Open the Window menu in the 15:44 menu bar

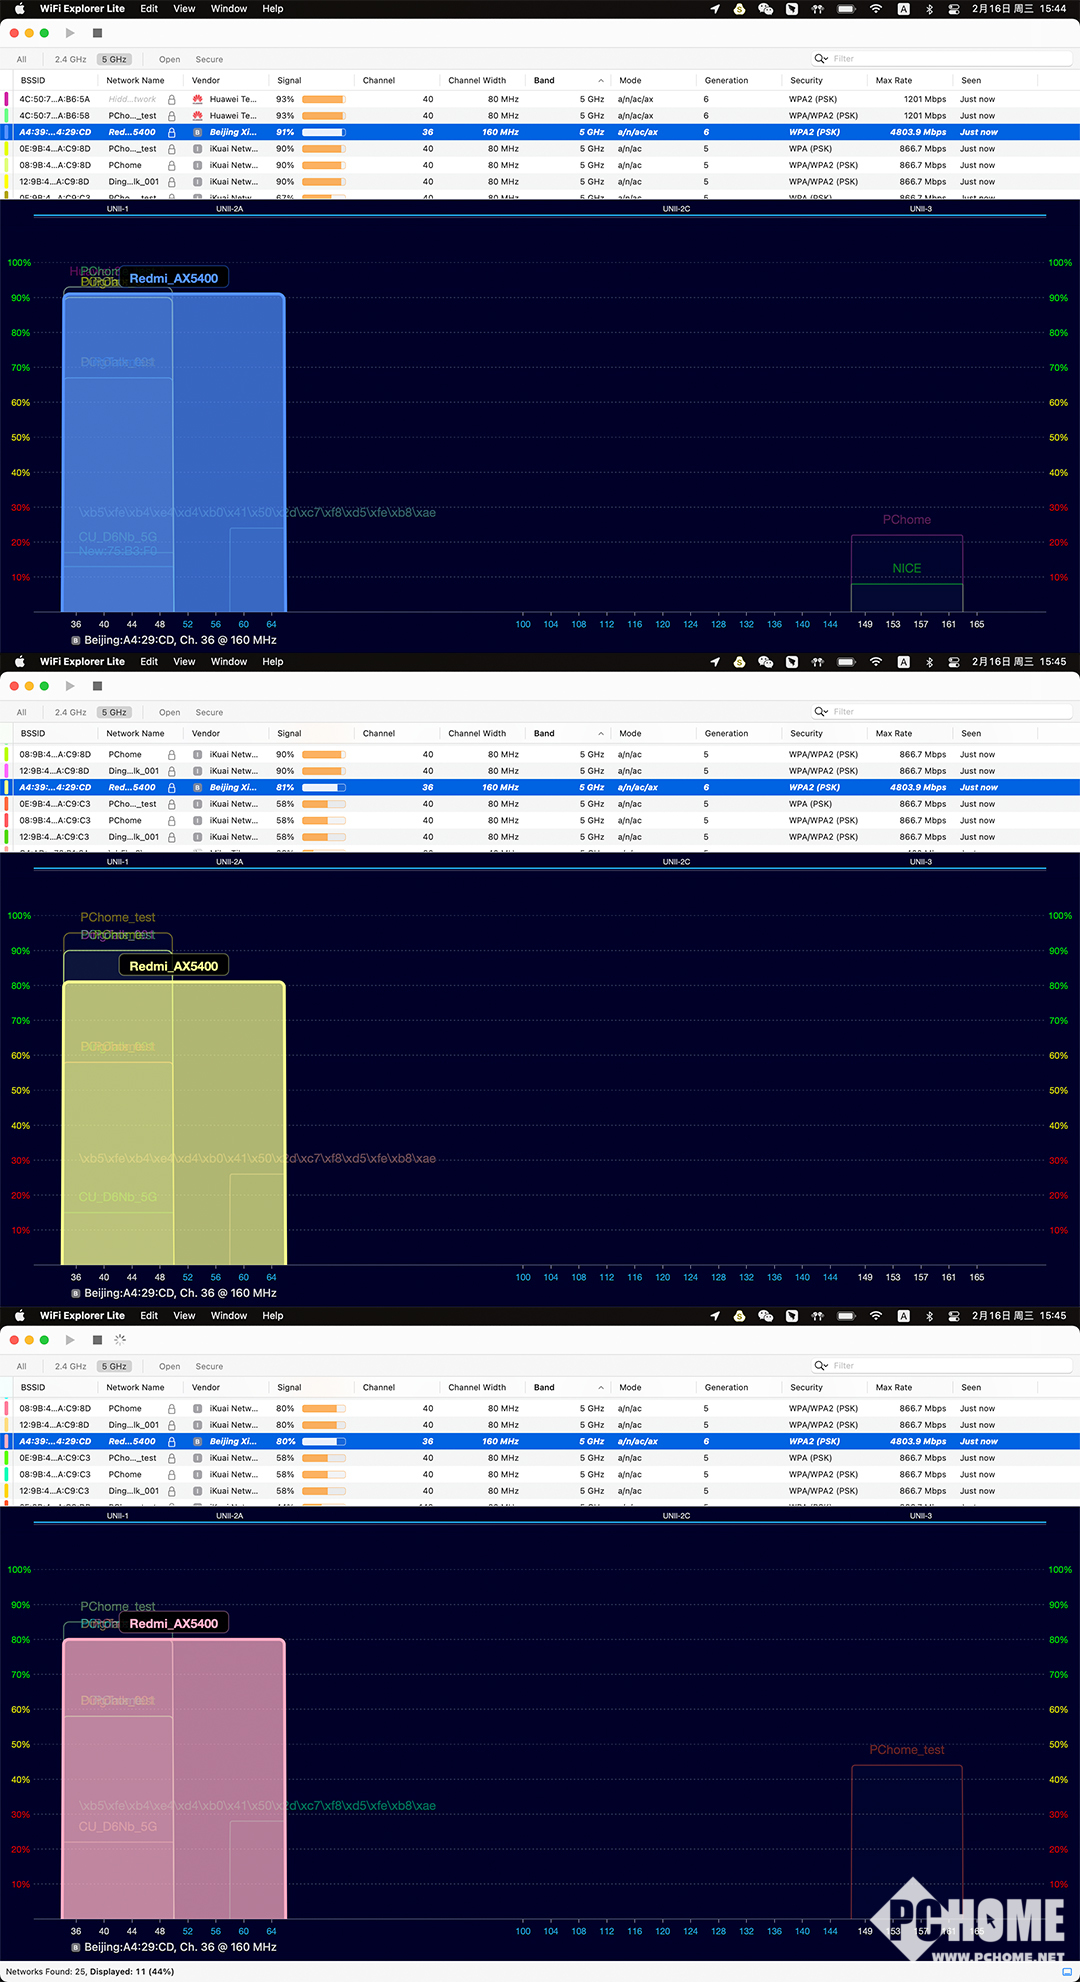tap(229, 8)
